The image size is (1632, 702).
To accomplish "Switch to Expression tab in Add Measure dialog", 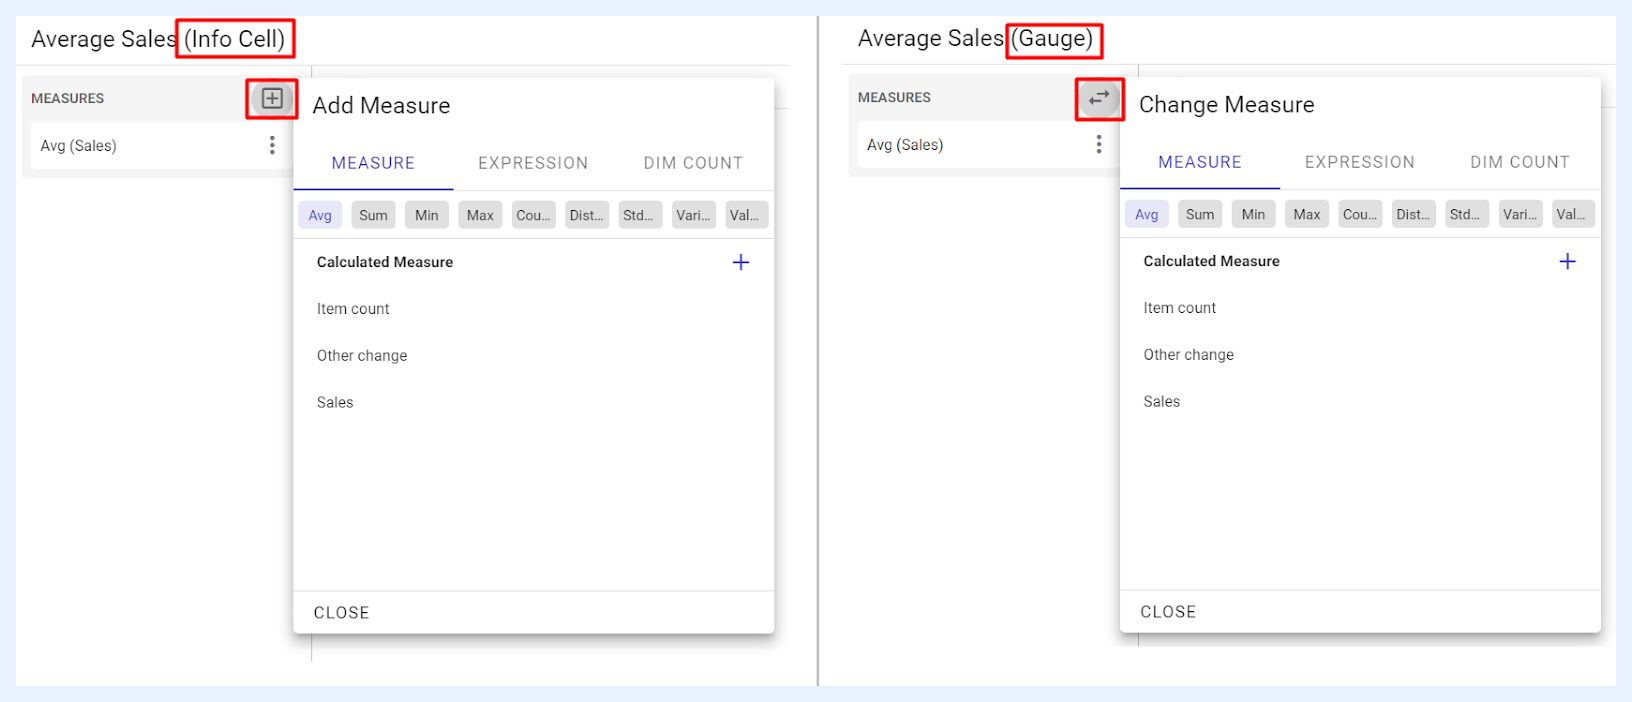I will pyautogui.click(x=533, y=163).
